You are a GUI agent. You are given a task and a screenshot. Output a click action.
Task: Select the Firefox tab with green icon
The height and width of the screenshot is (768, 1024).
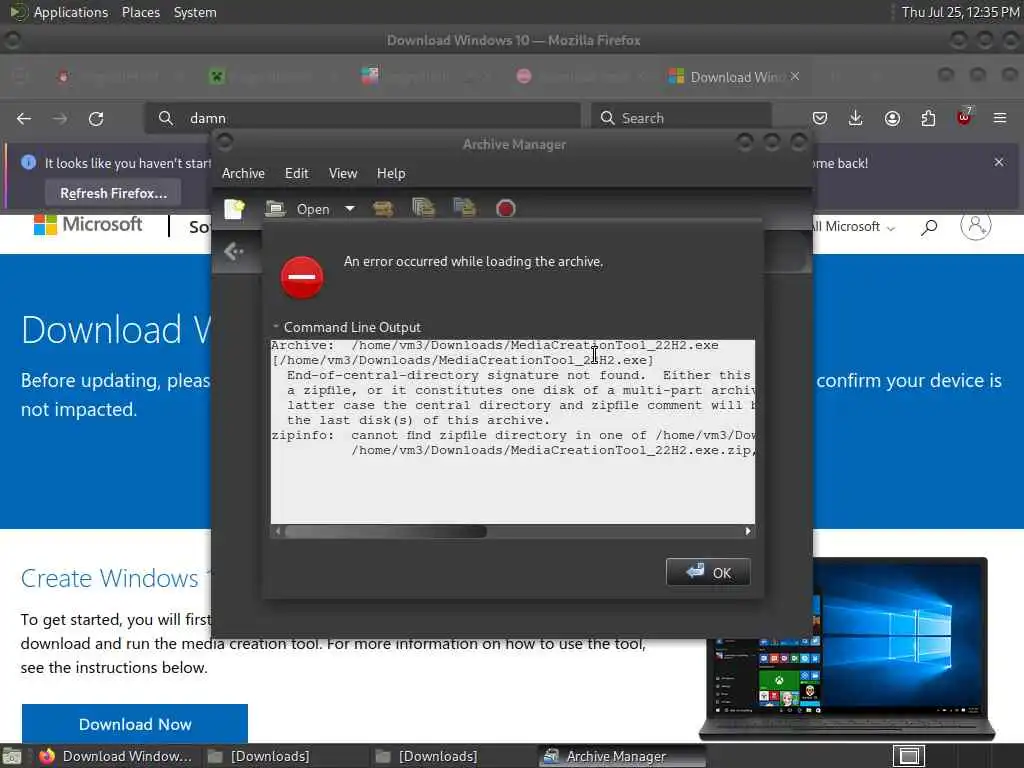tap(273, 76)
